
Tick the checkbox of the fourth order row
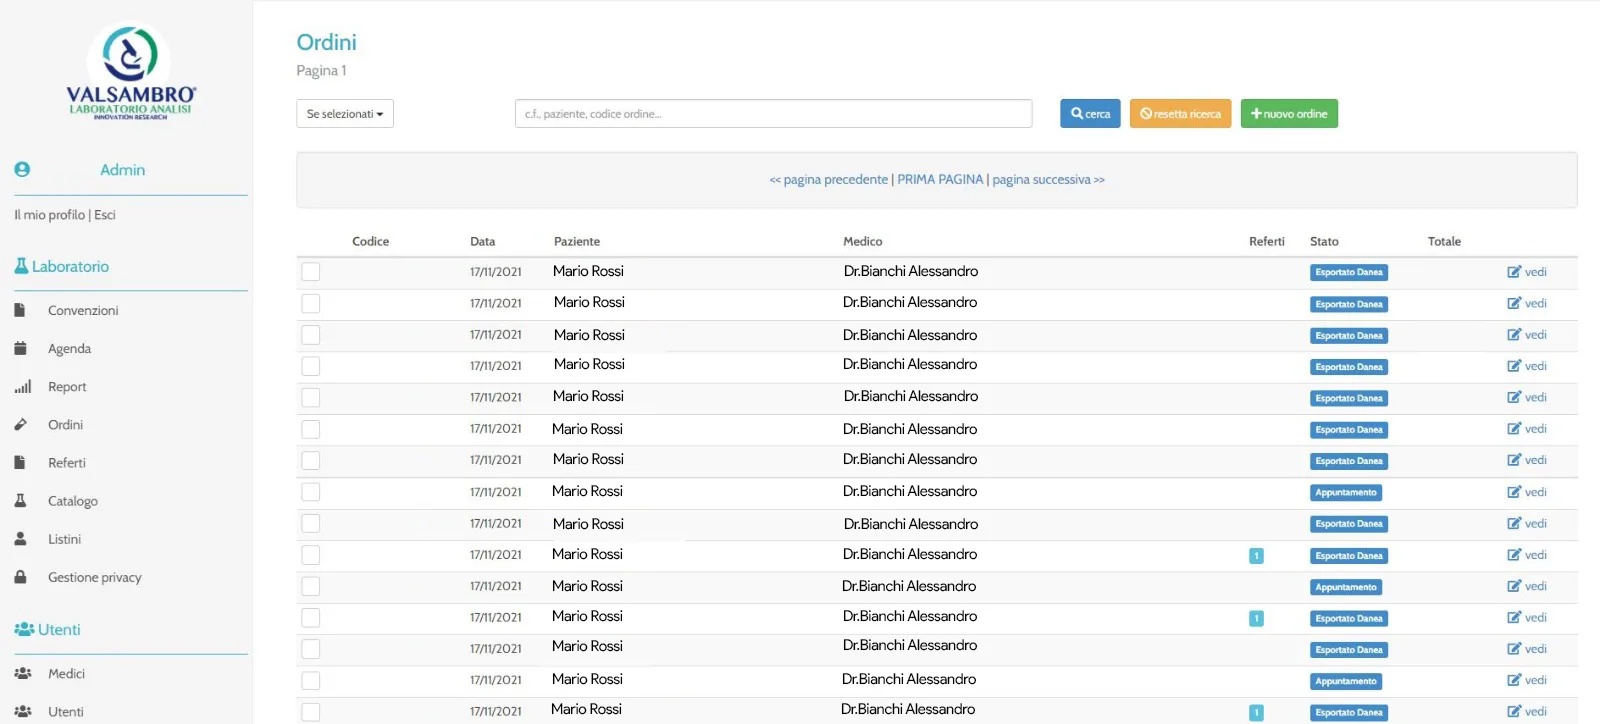tap(311, 366)
